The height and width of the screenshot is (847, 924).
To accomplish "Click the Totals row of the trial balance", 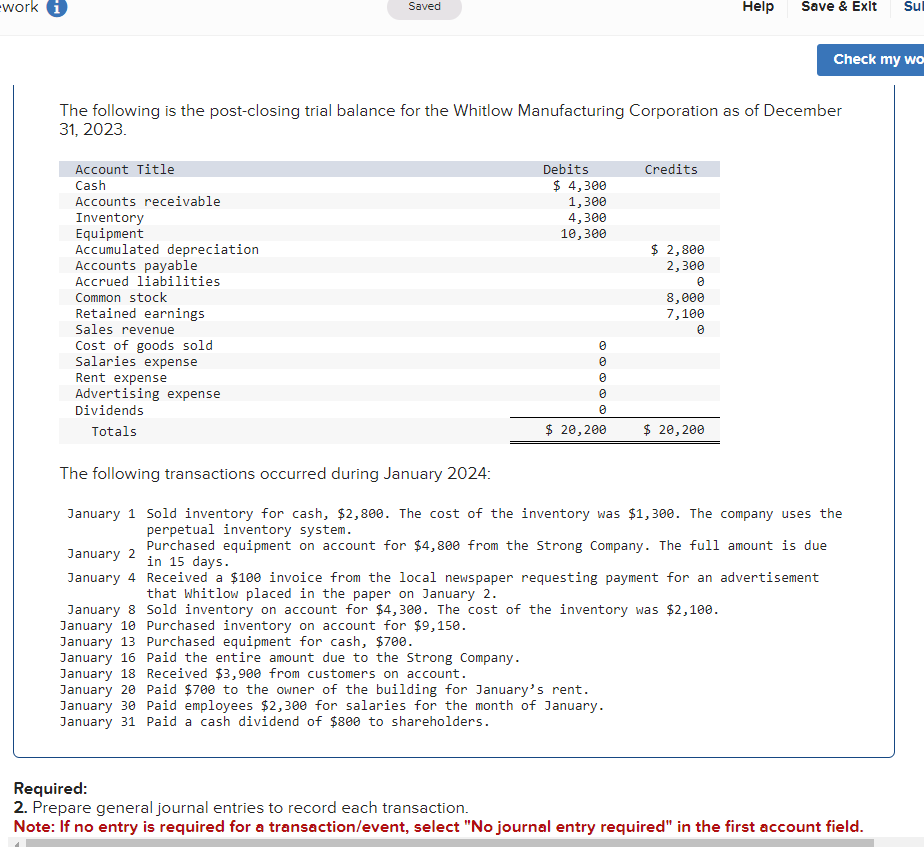I will pyautogui.click(x=113, y=431).
